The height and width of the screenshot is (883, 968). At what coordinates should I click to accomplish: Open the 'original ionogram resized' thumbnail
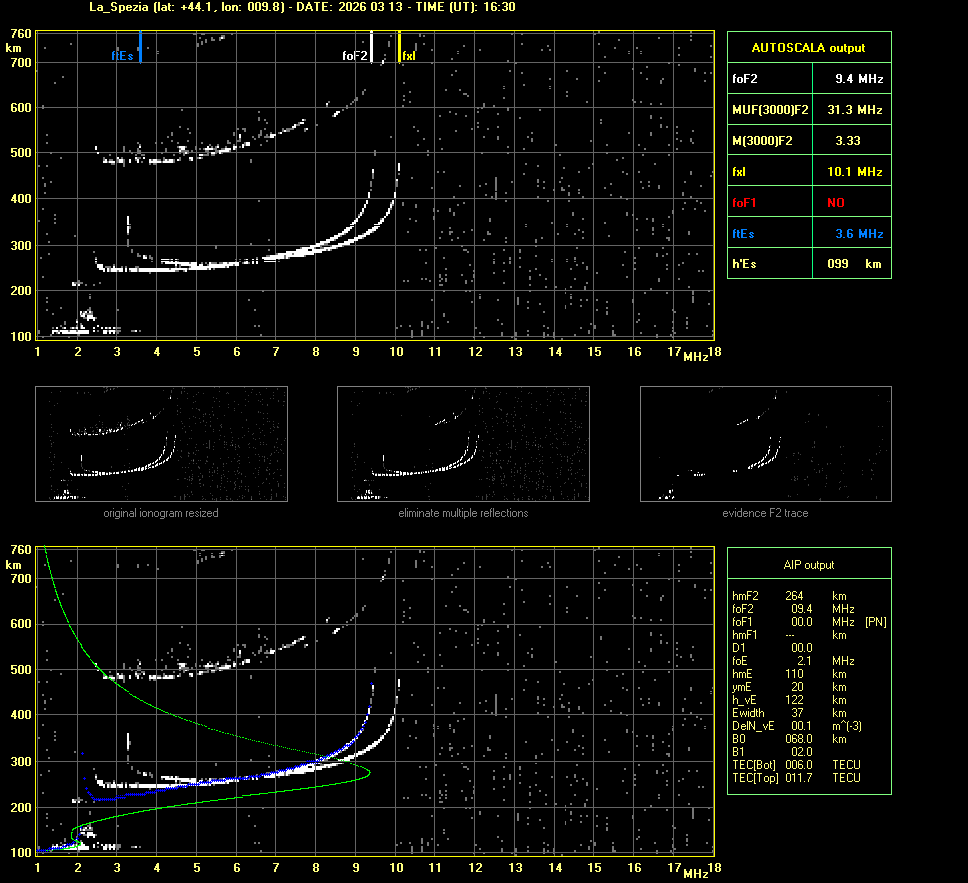(x=161, y=444)
